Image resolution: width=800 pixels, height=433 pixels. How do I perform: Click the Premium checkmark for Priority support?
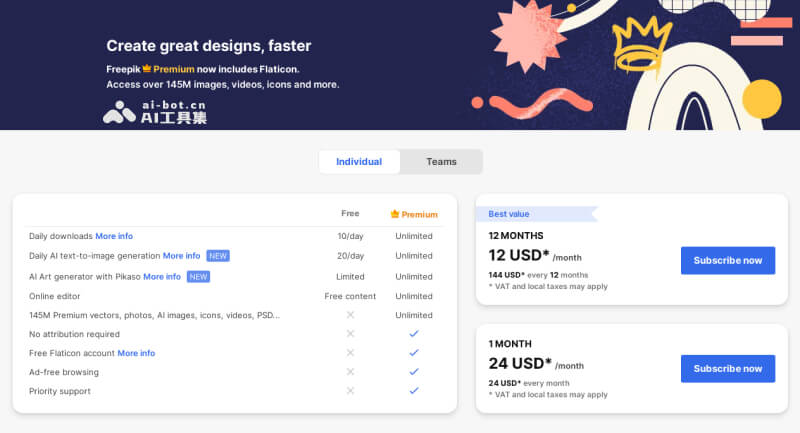point(414,391)
